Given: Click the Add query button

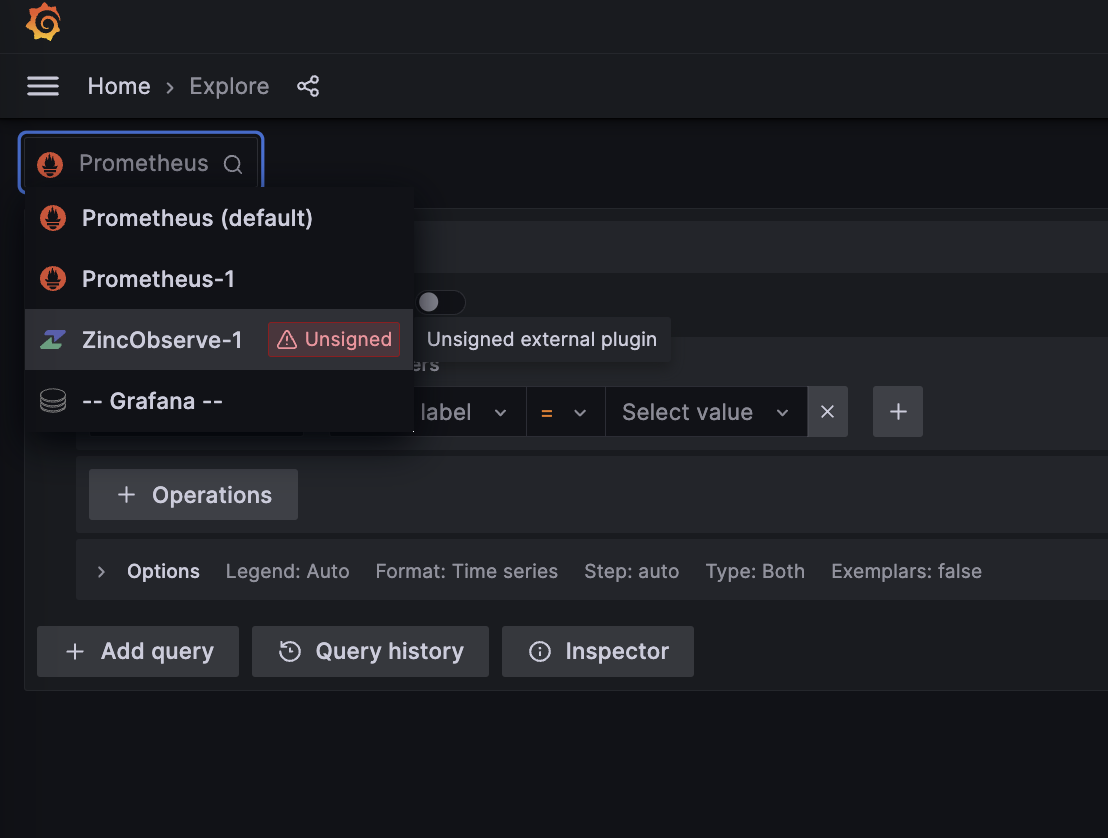Looking at the screenshot, I should click(138, 652).
